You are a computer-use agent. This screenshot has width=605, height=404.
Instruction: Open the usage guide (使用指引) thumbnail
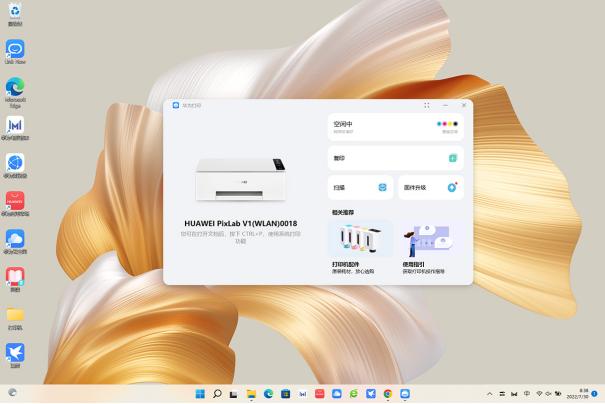tap(430, 240)
